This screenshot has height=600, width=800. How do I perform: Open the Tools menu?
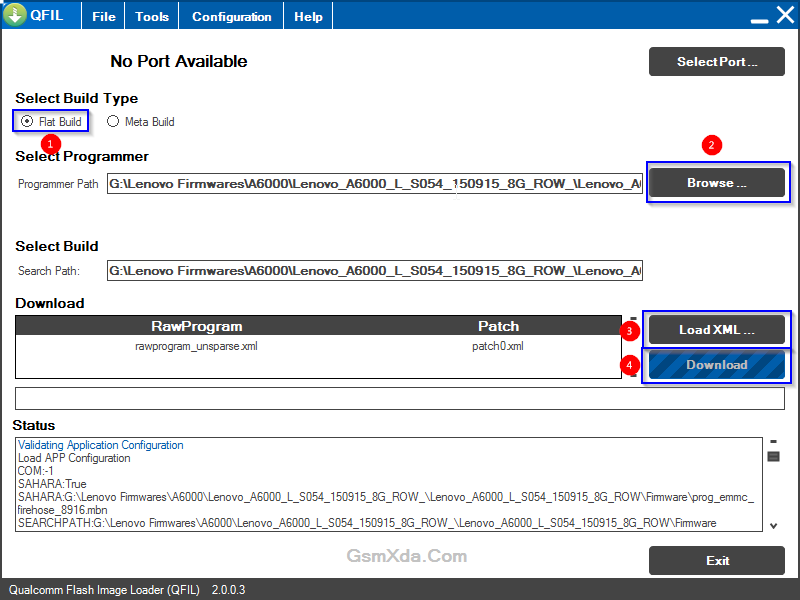pos(152,16)
